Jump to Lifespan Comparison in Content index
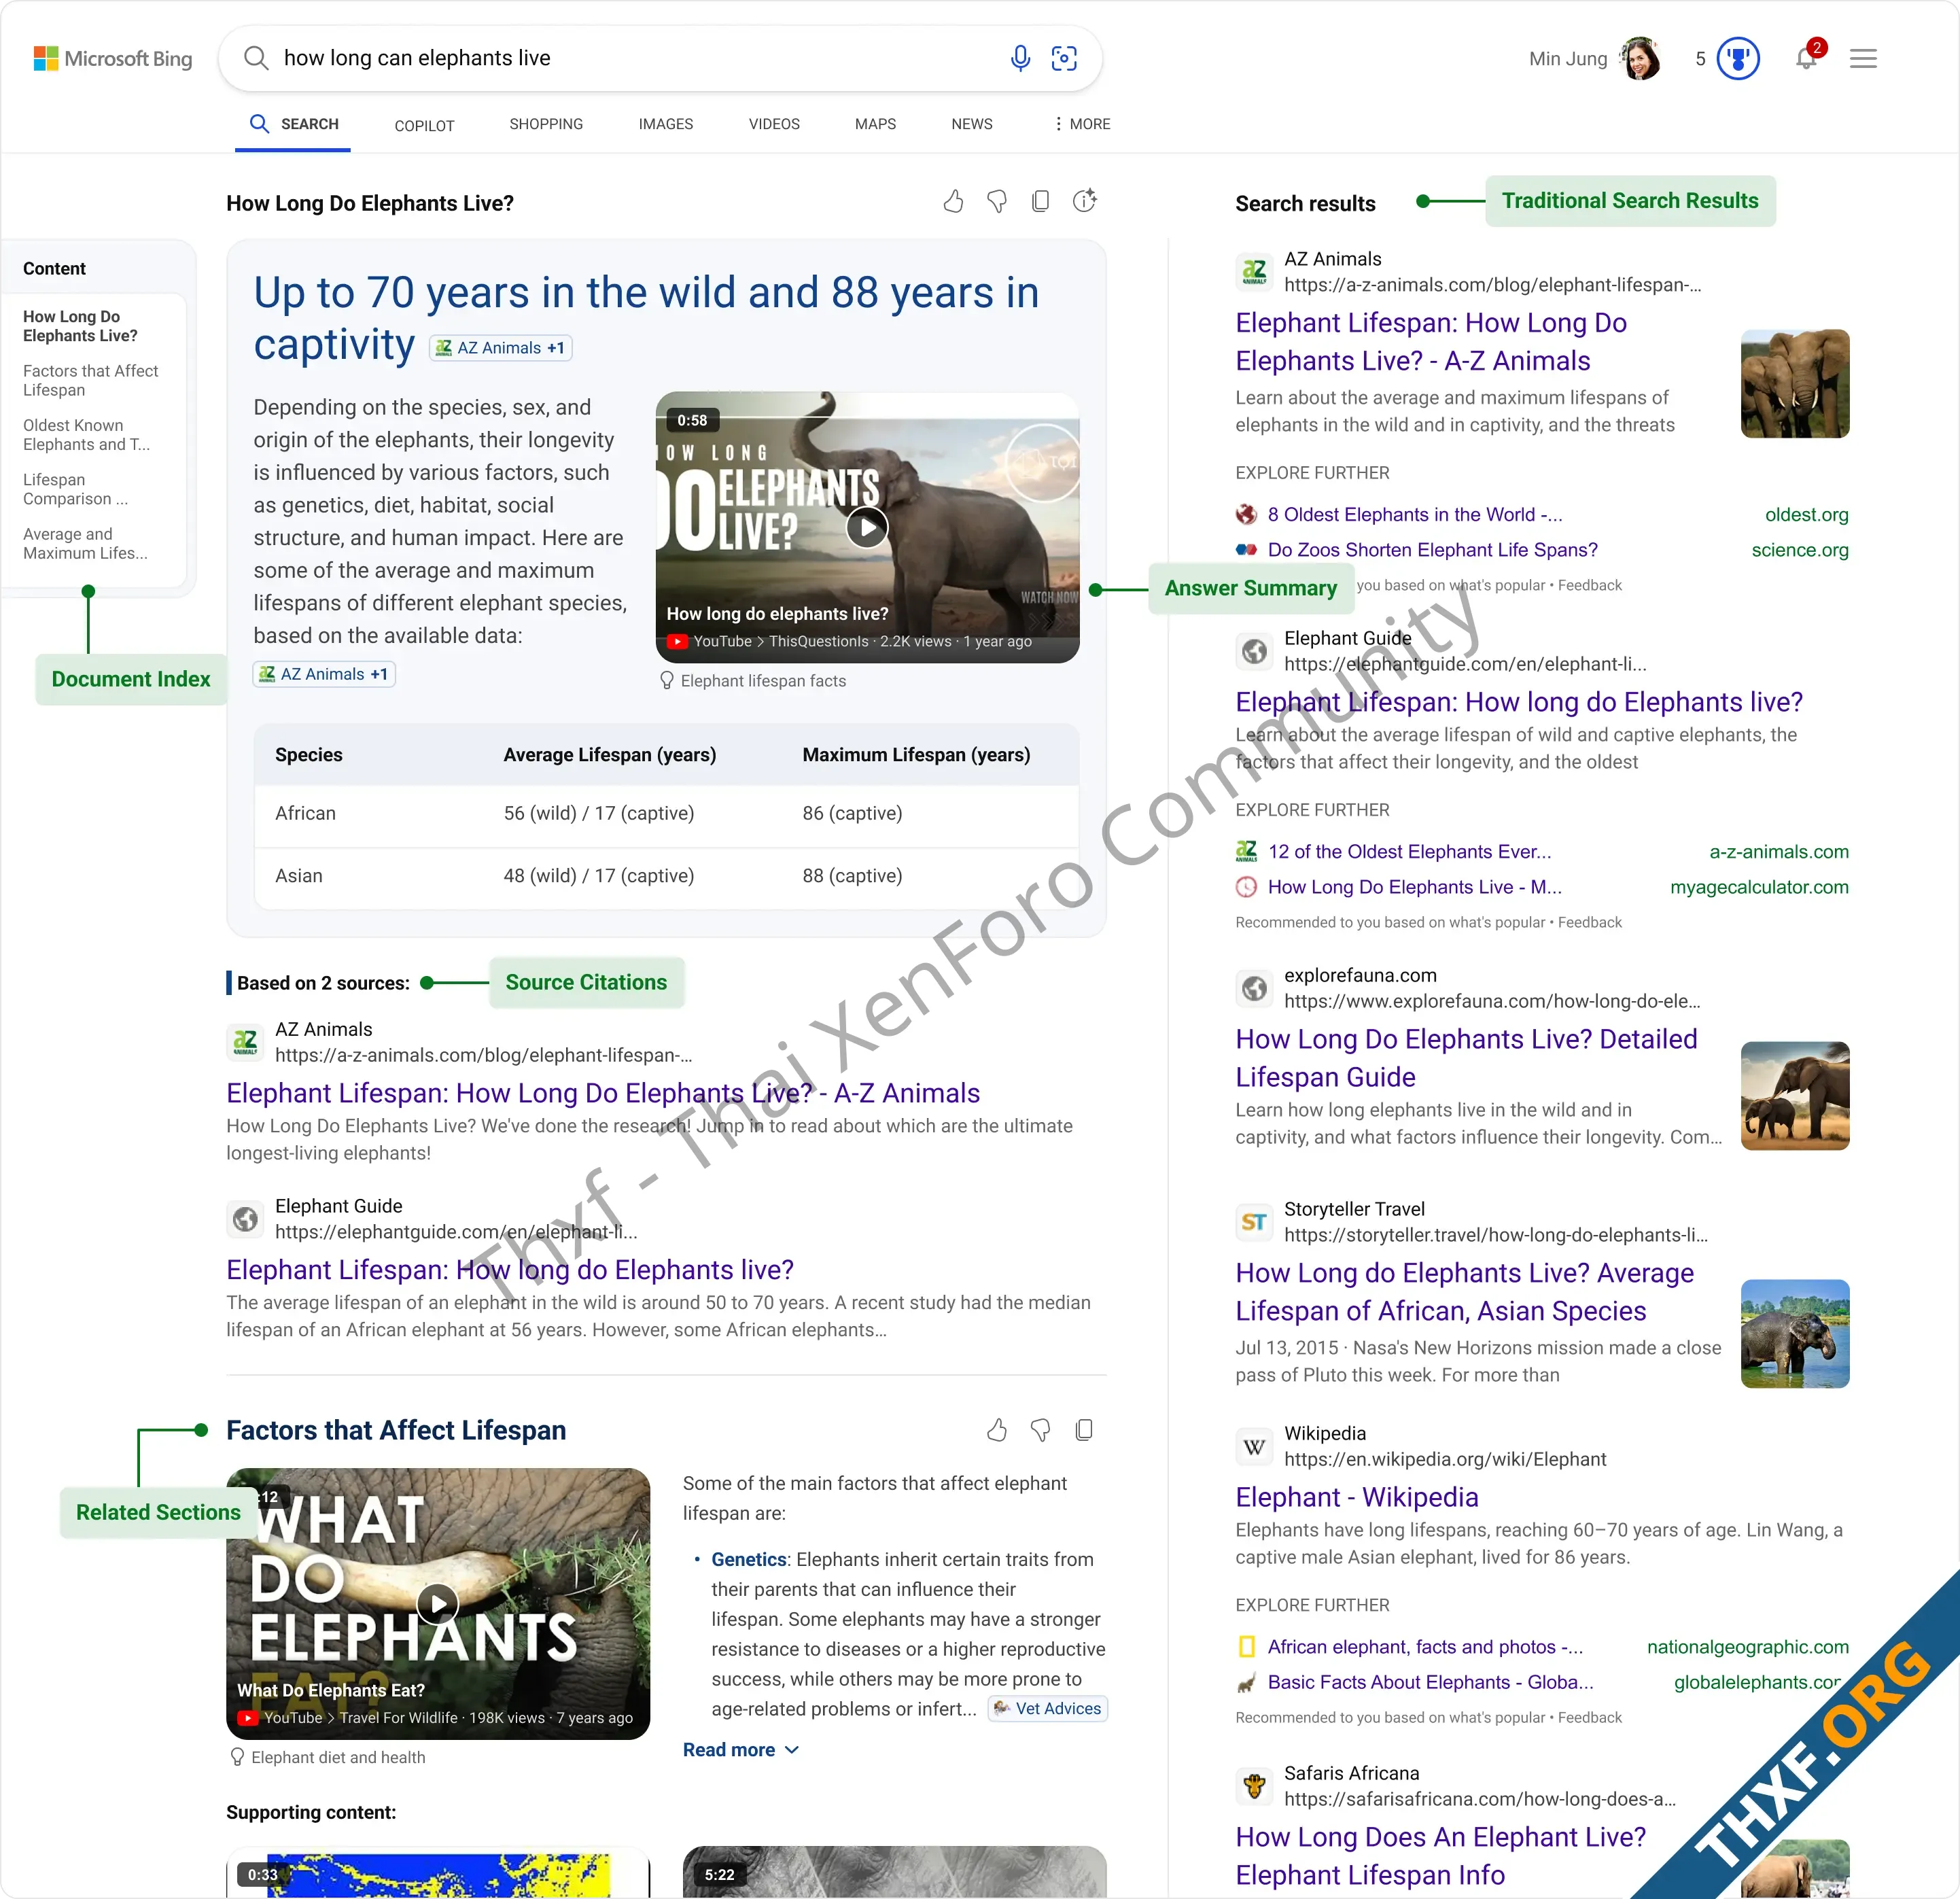 pyautogui.click(x=75, y=489)
